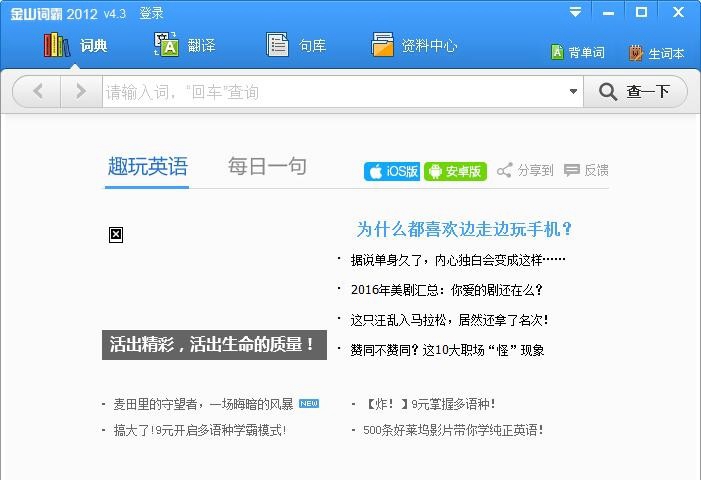Open 2016年美剧汇总 article link
The image size is (701, 480).
click(x=446, y=290)
